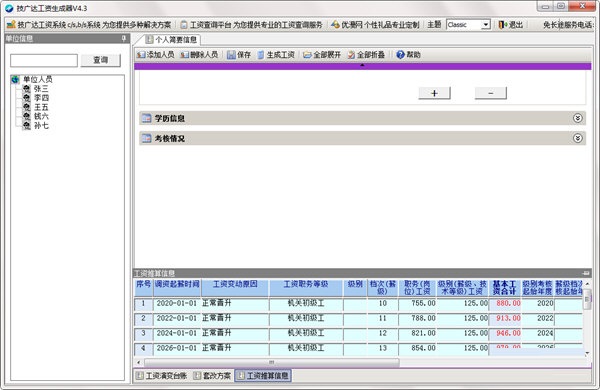Click the 生成工资 generate salary icon
The height and width of the screenshot is (390, 600).
261,55
